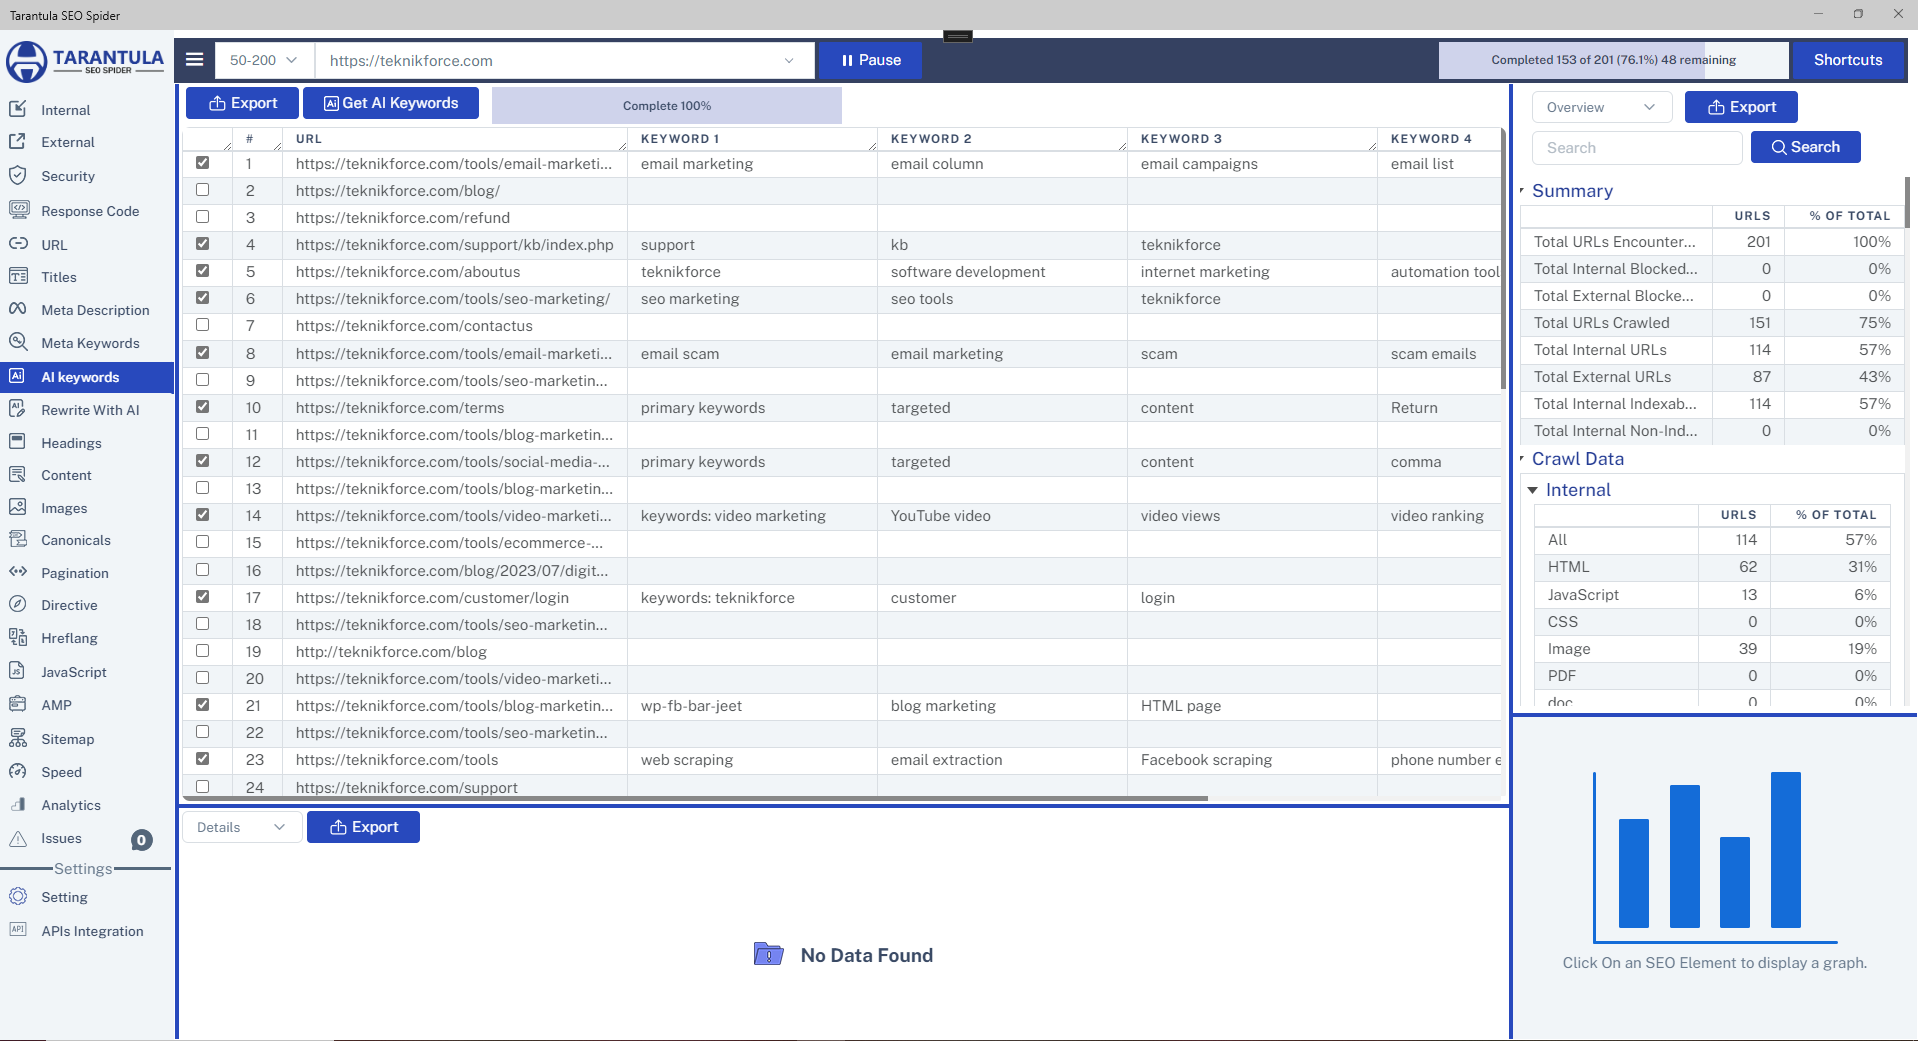Click the External sidebar icon
The height and width of the screenshot is (1041, 1918).
(17, 142)
